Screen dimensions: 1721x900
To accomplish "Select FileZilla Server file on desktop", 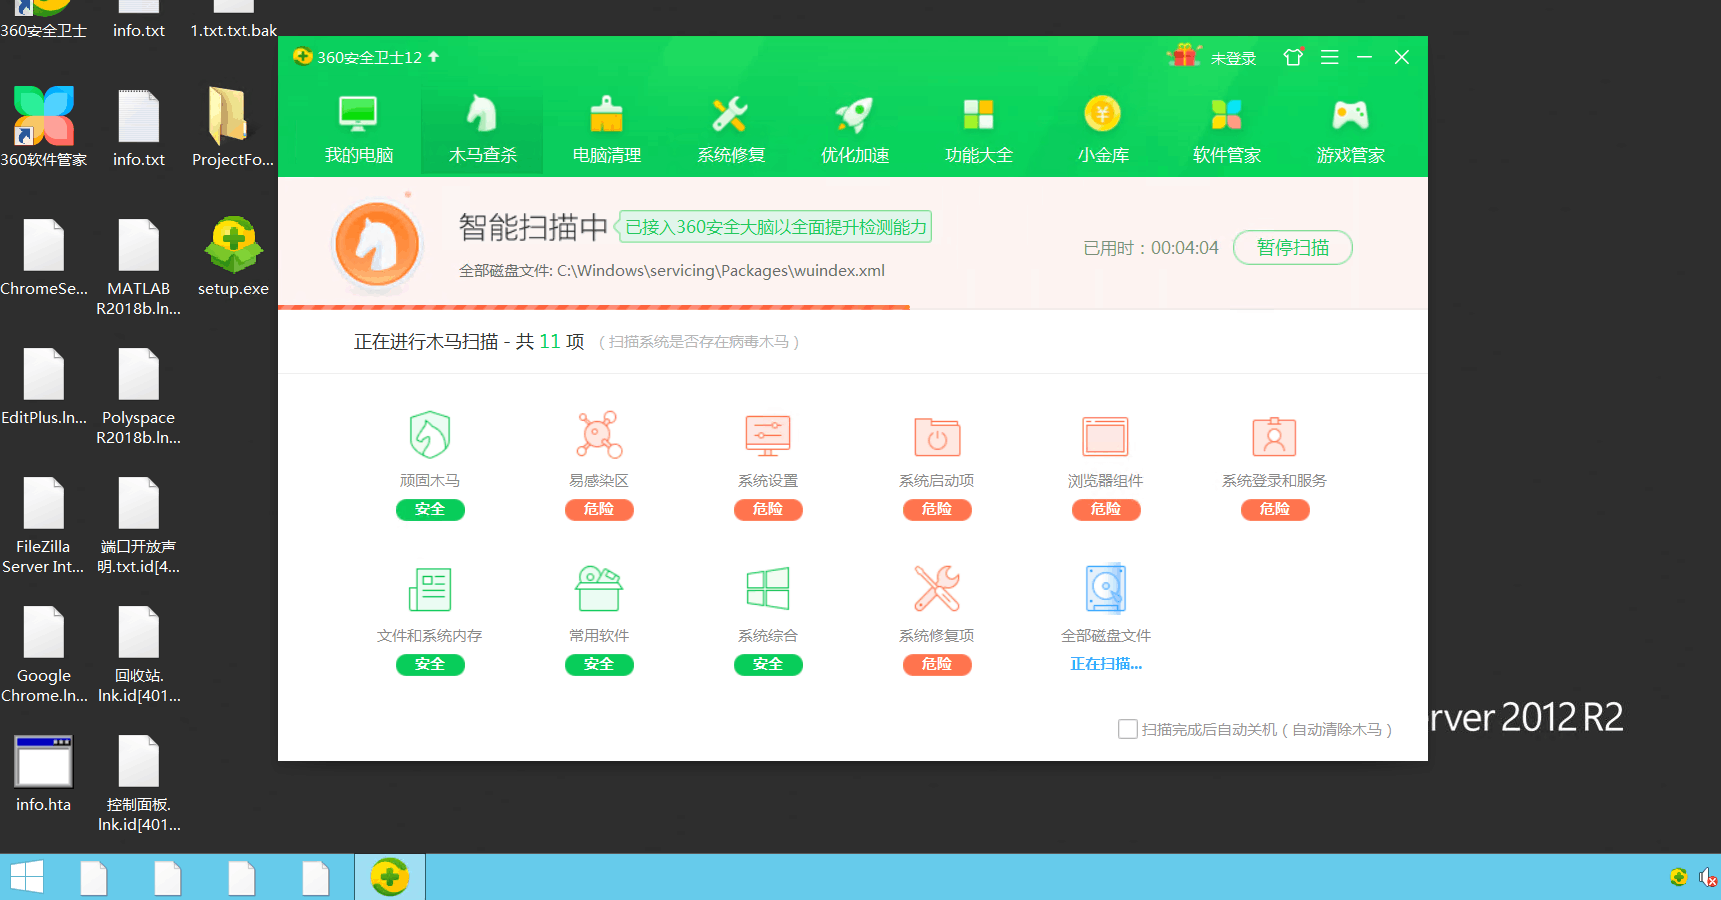I will [43, 526].
